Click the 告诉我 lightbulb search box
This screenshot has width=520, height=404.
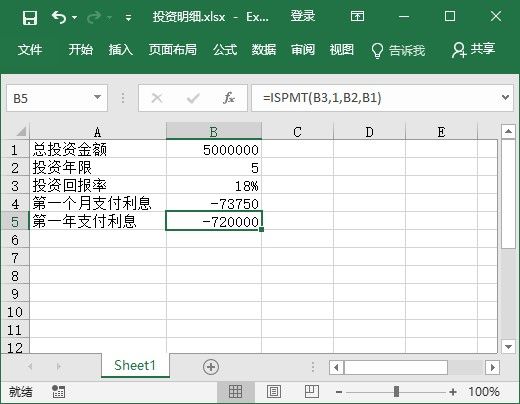(398, 50)
